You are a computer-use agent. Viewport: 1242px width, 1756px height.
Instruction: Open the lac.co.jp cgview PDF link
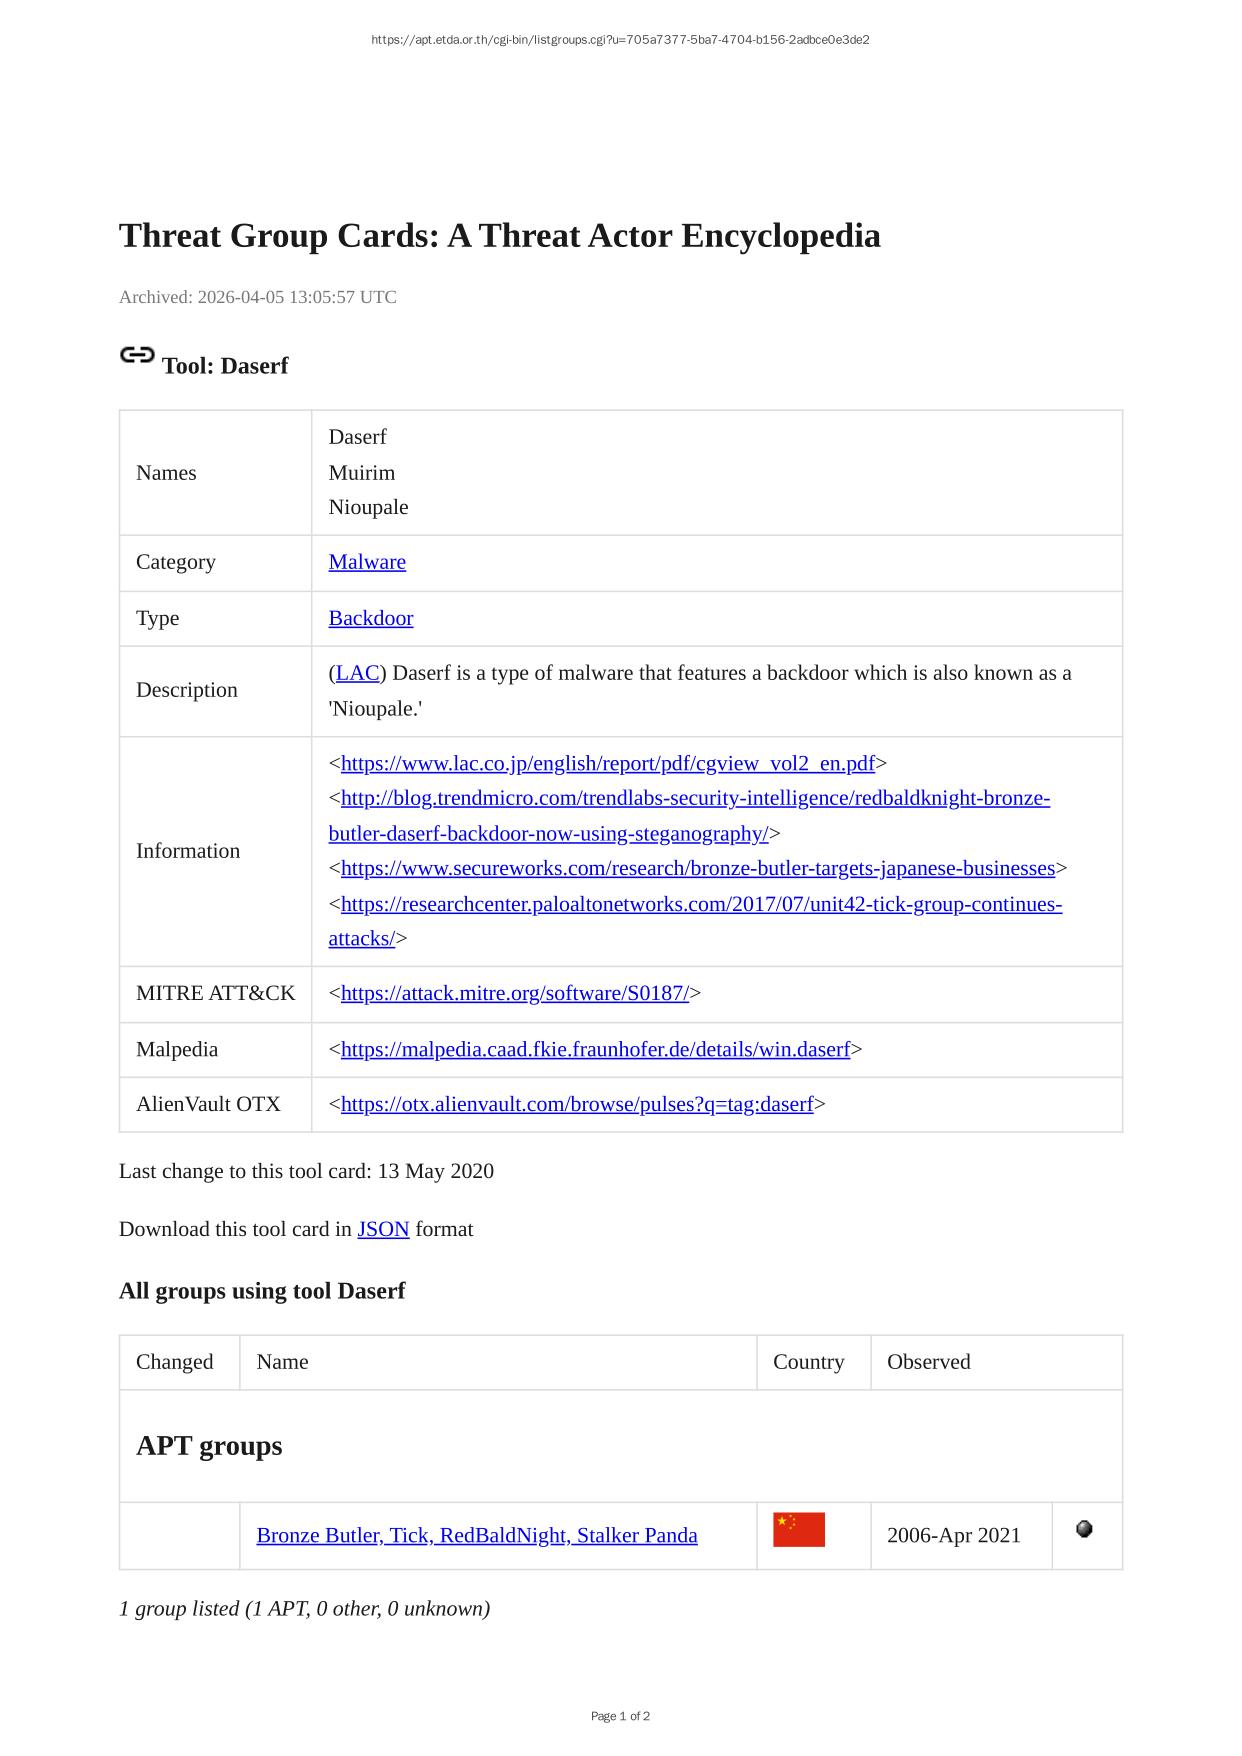click(607, 764)
